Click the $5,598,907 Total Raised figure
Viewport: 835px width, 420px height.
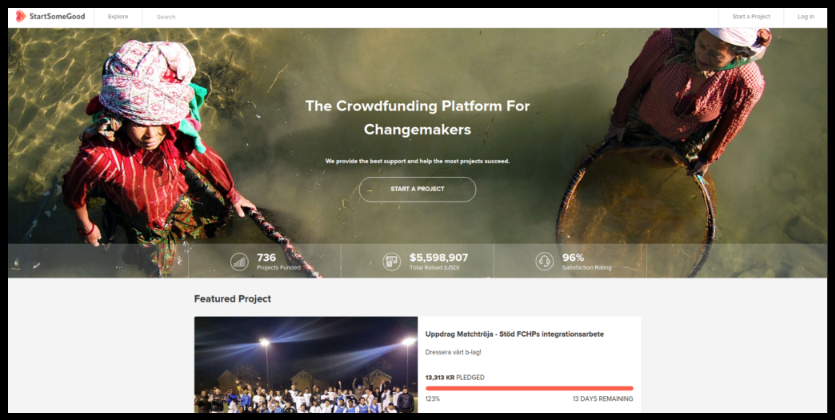[x=438, y=258]
